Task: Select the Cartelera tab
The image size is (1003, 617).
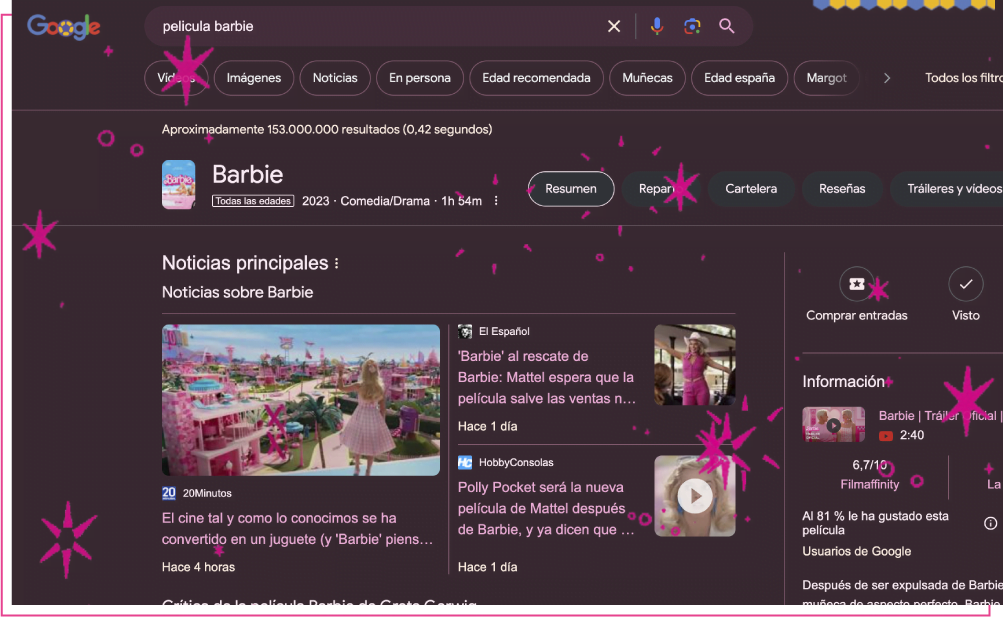Action: click(x=750, y=189)
